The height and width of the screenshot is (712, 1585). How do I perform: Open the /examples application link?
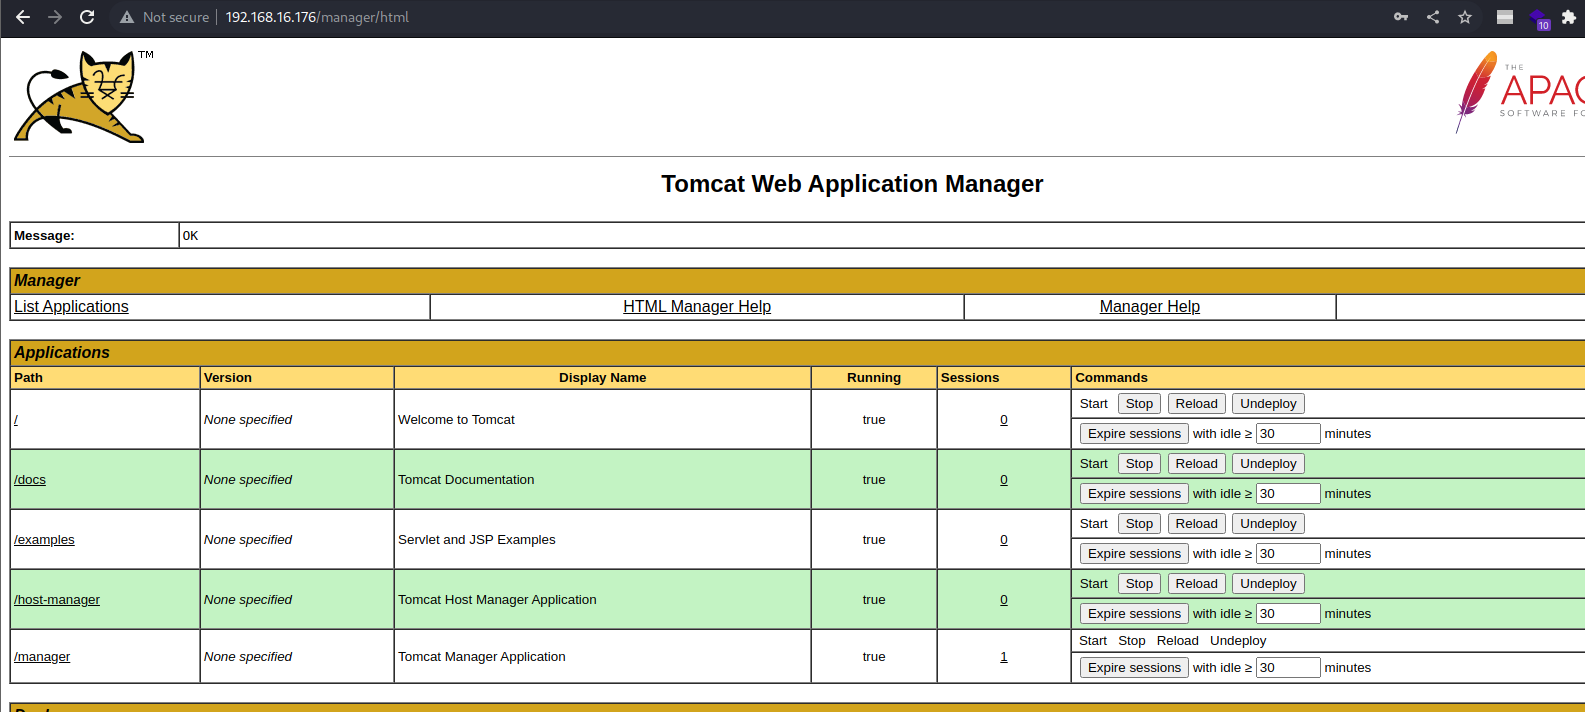pos(44,540)
